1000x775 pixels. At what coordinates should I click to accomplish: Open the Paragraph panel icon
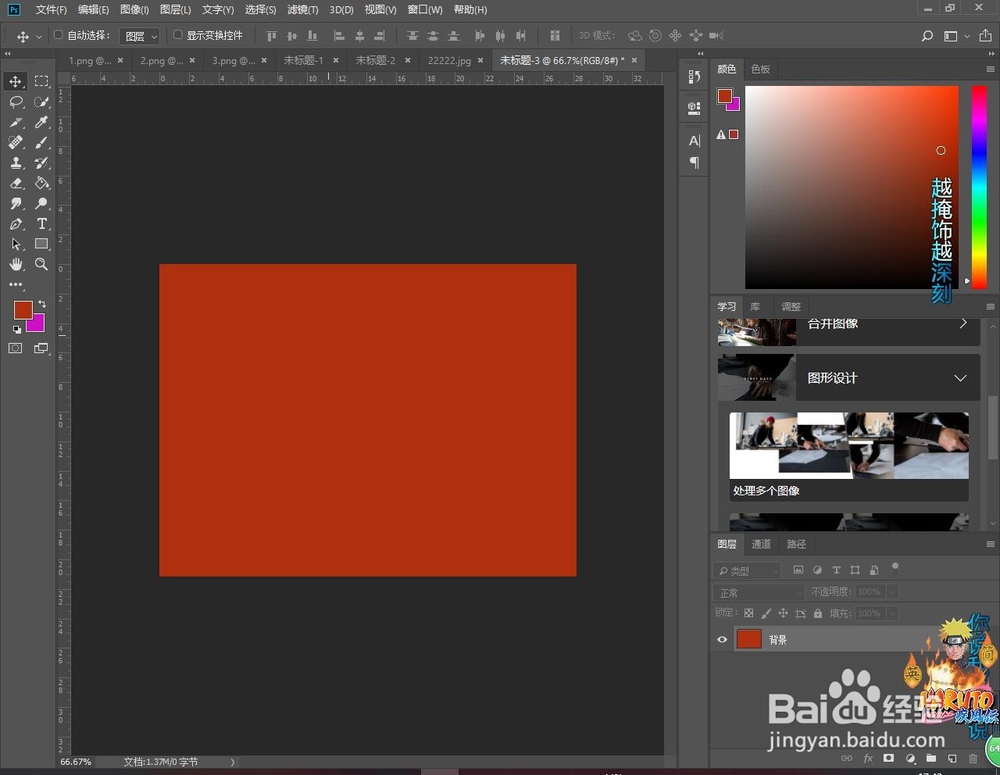point(695,163)
